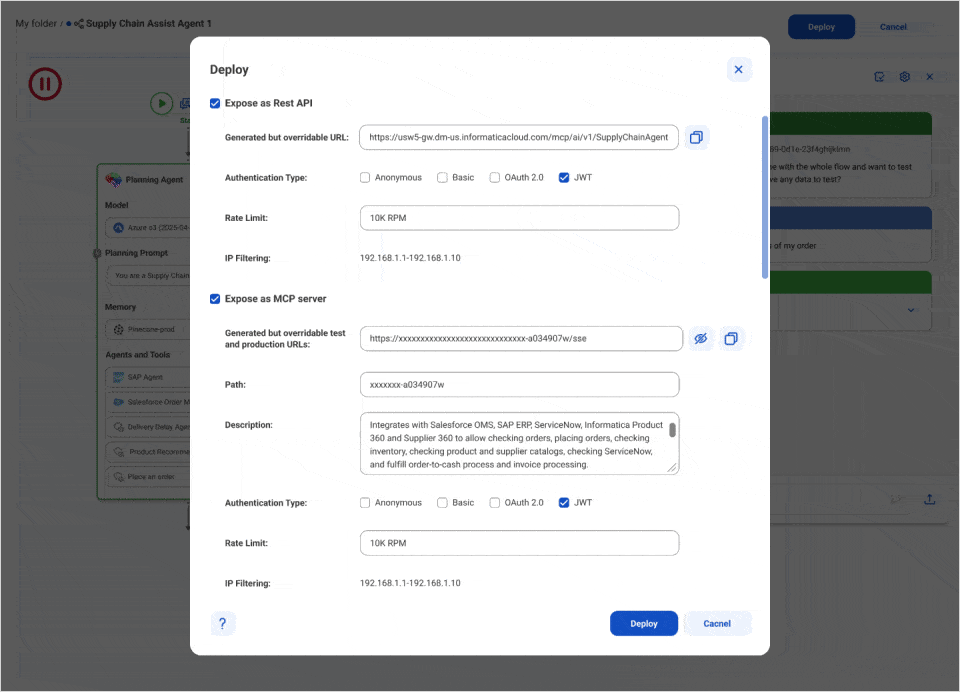
Task: Open the settings gear in right panel
Action: (905, 77)
